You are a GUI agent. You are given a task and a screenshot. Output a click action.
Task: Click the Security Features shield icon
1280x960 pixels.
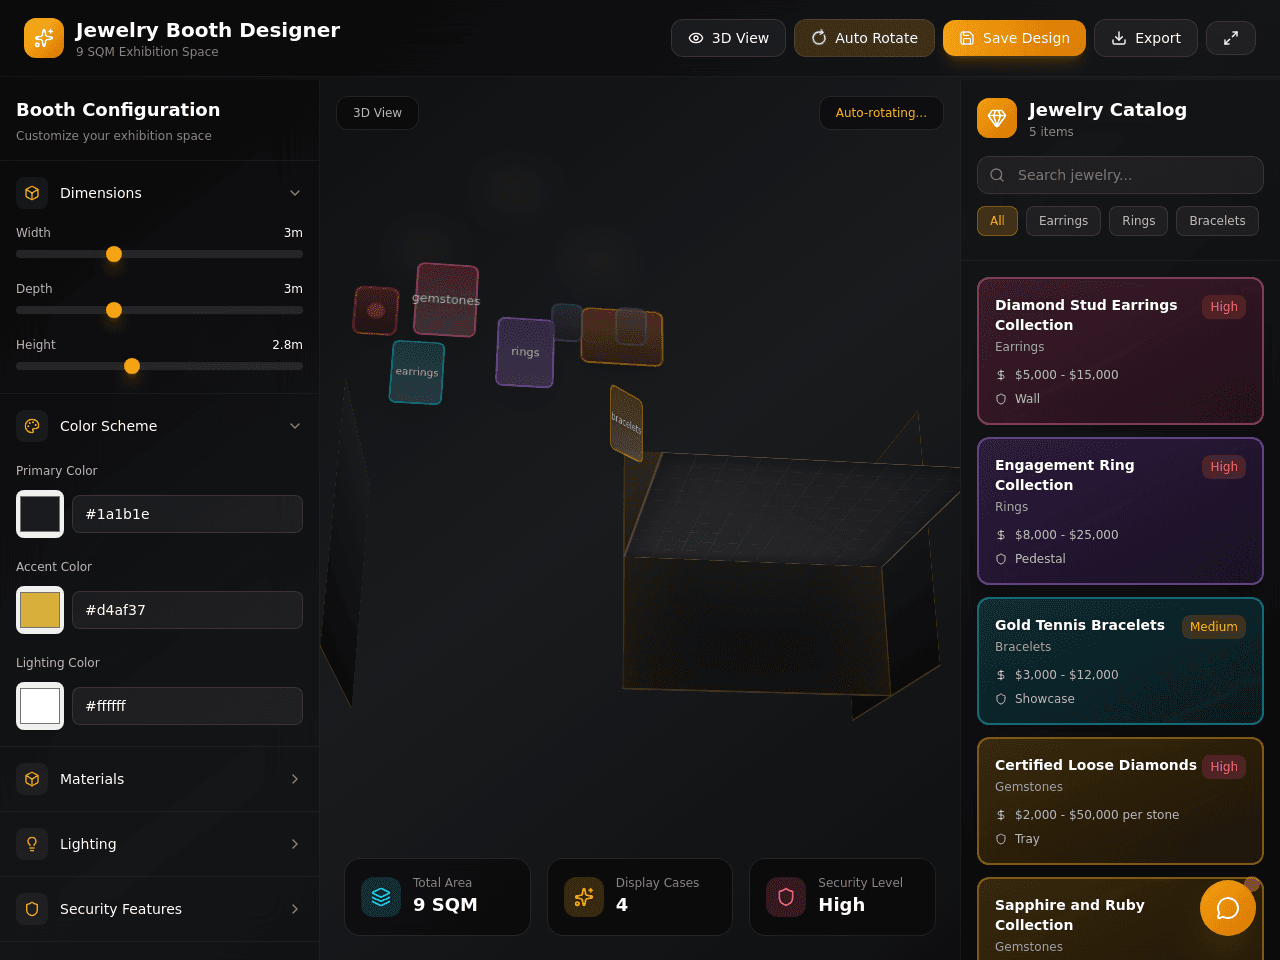pyautogui.click(x=32, y=909)
